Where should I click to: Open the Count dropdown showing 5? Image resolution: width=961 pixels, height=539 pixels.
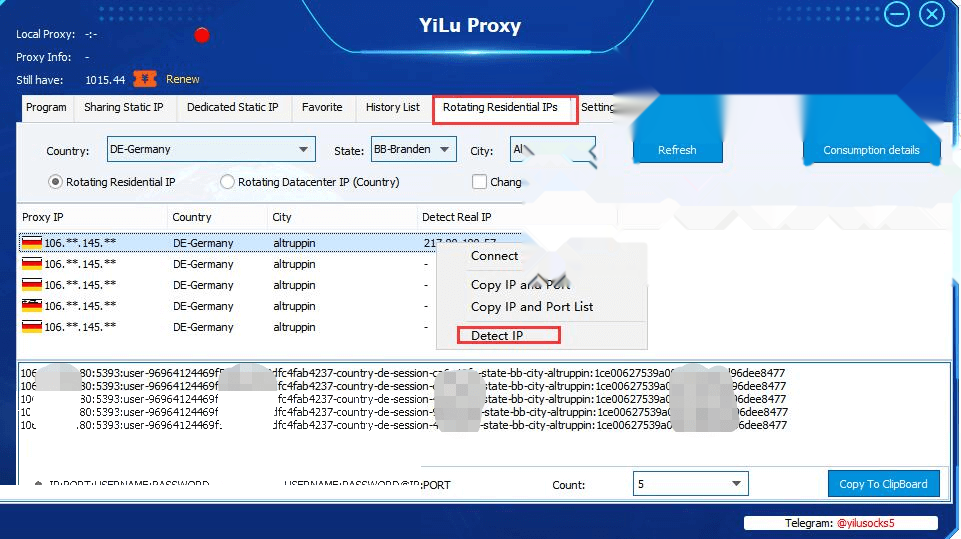pos(690,484)
